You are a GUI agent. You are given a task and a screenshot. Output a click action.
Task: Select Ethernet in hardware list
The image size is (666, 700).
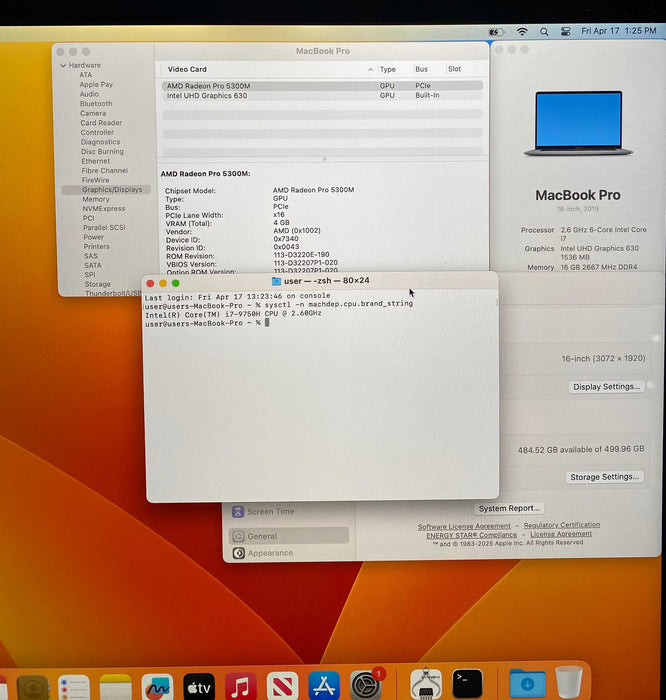point(96,161)
